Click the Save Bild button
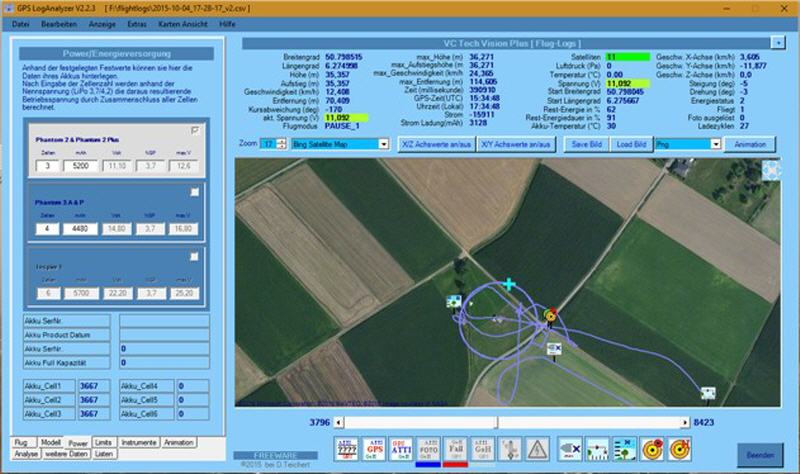 587,144
